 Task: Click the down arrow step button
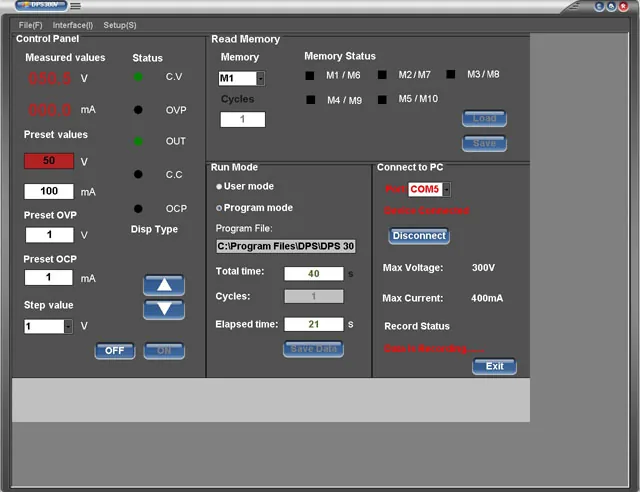click(x=164, y=309)
